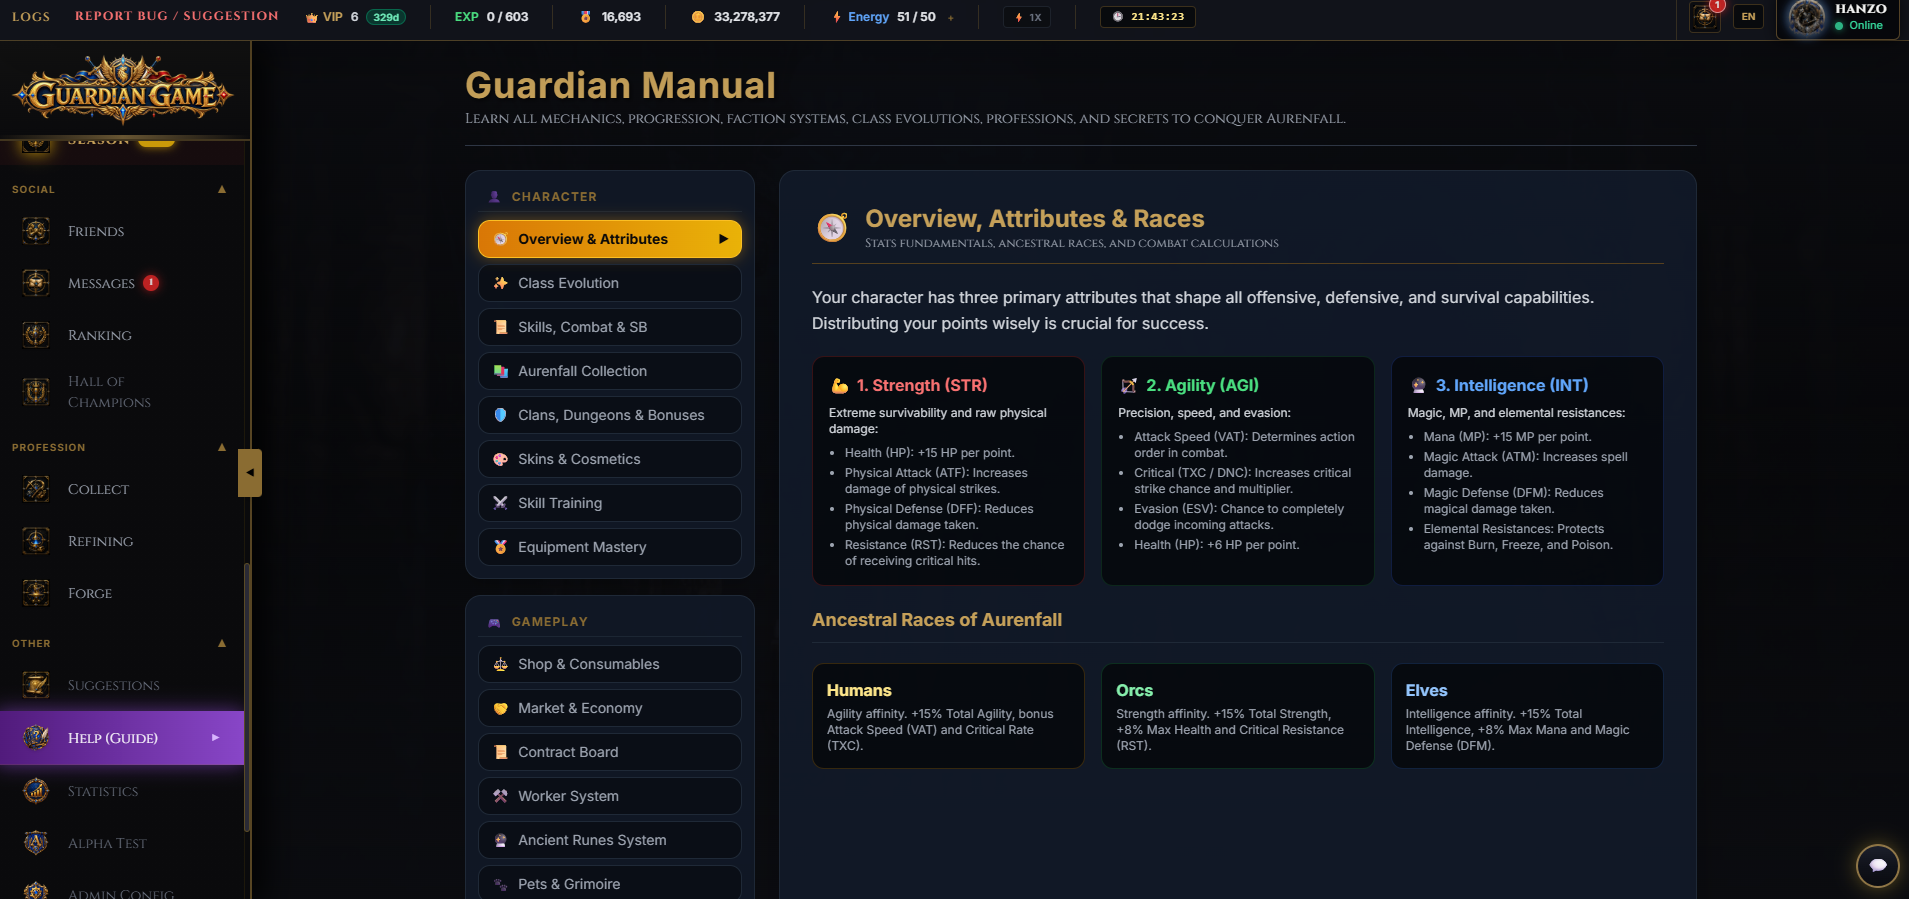Click the Alpha Test sidebar icon
The image size is (1909, 899).
(x=36, y=843)
